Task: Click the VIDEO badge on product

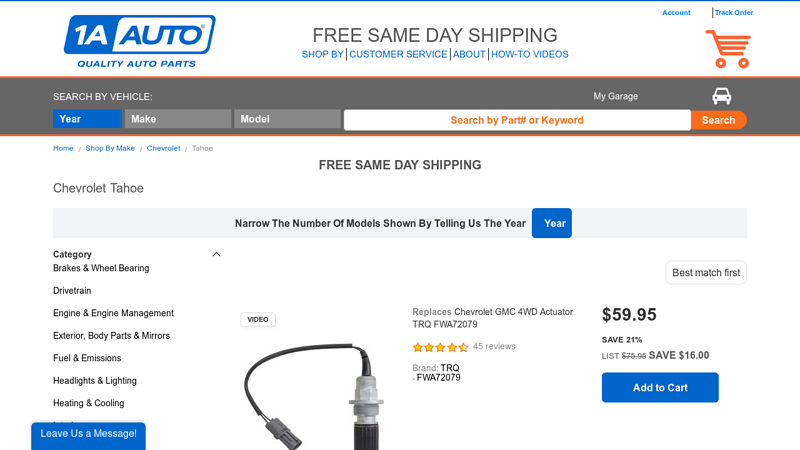Action: pyautogui.click(x=258, y=319)
